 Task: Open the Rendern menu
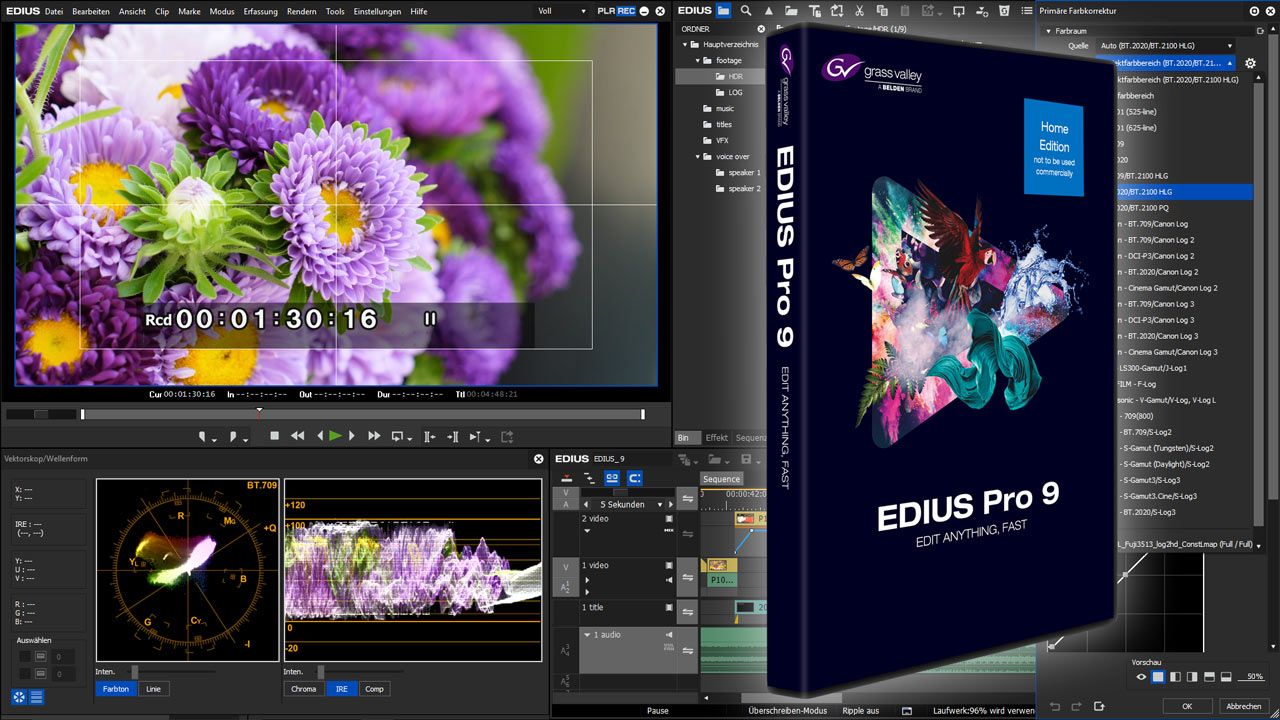(301, 11)
